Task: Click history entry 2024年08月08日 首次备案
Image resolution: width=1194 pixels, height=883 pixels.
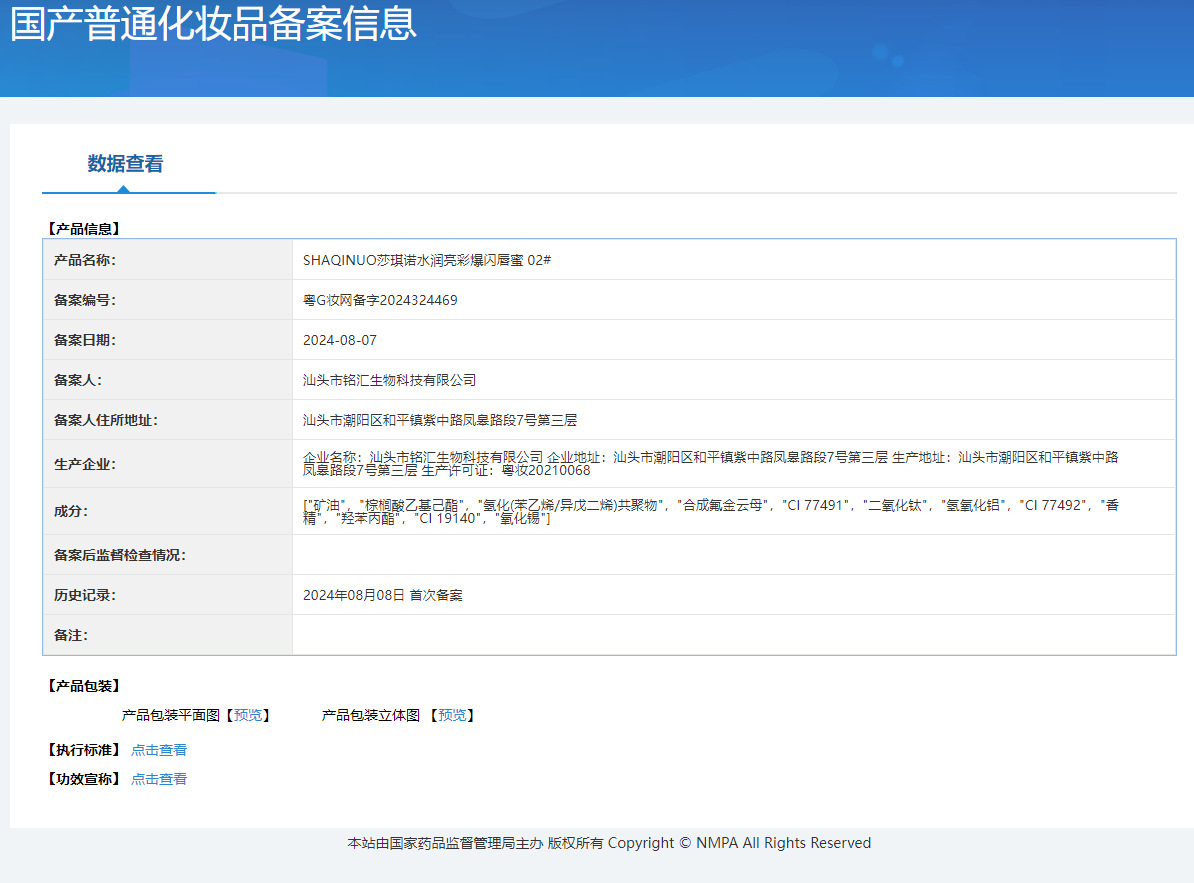Action: click(382, 595)
